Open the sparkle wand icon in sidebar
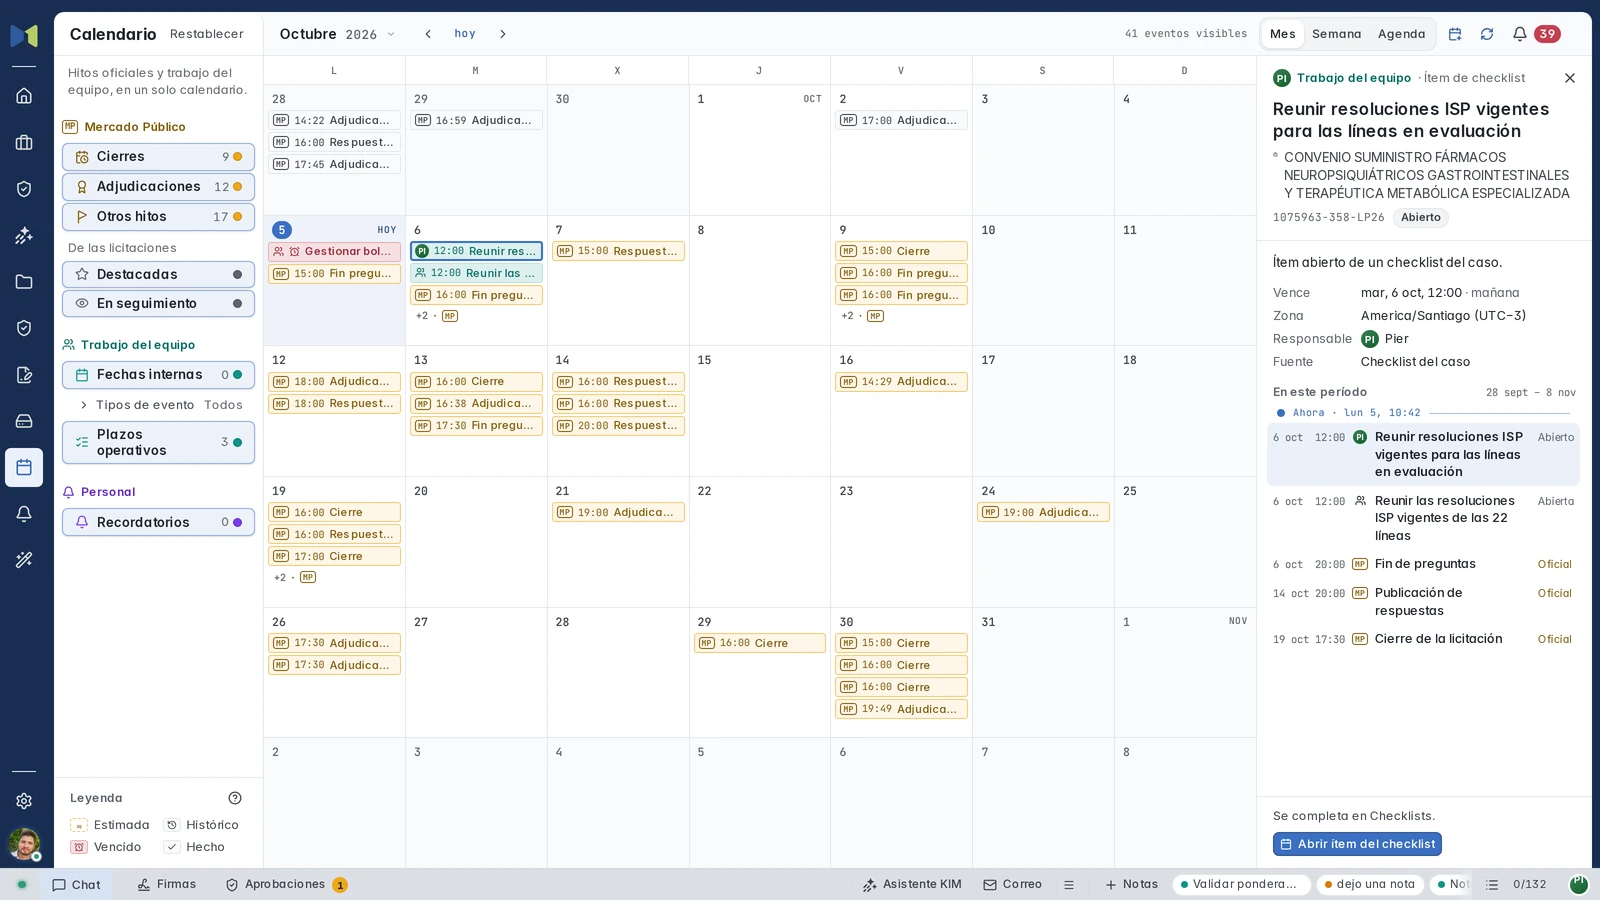This screenshot has height=900, width=1600. tap(24, 560)
